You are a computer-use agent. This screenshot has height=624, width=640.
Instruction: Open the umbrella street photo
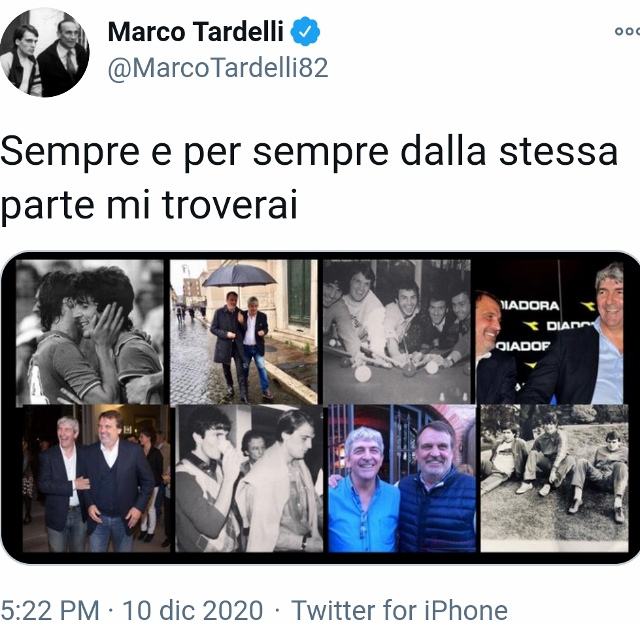pyautogui.click(x=244, y=332)
